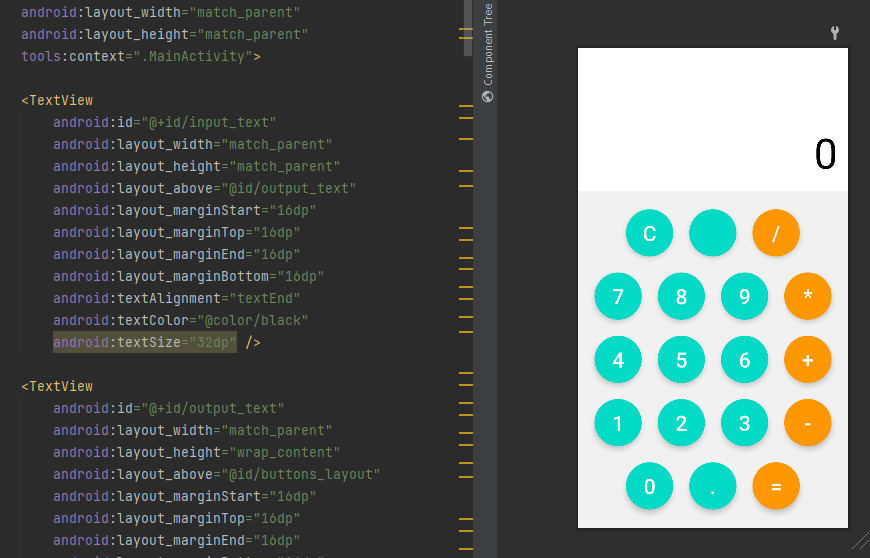Click android:layout_height="wrap_content" line
The height and width of the screenshot is (558, 870).
point(196,452)
